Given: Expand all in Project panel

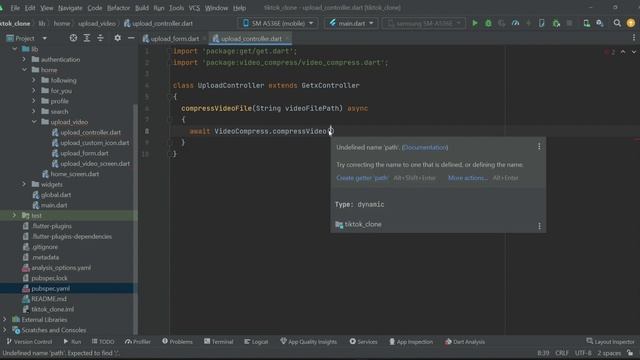Looking at the screenshot, I should pos(87,38).
